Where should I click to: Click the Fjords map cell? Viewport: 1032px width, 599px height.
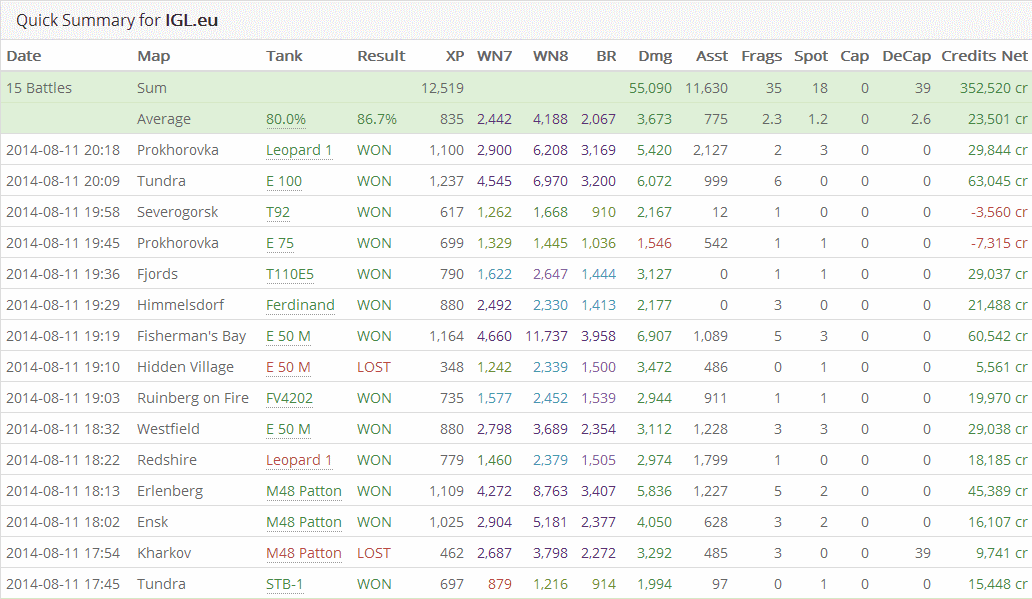[157, 274]
